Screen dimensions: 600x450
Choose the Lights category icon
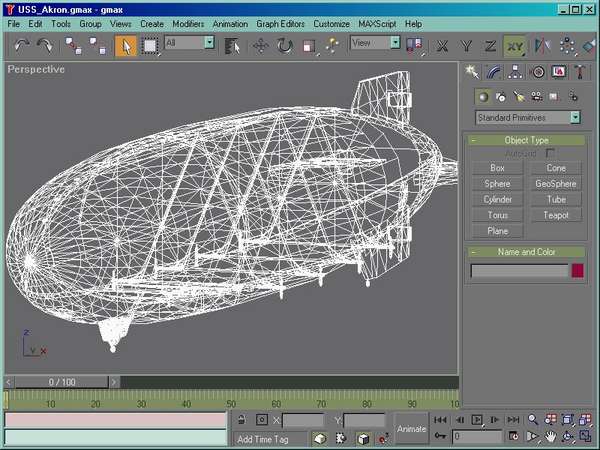(x=519, y=96)
